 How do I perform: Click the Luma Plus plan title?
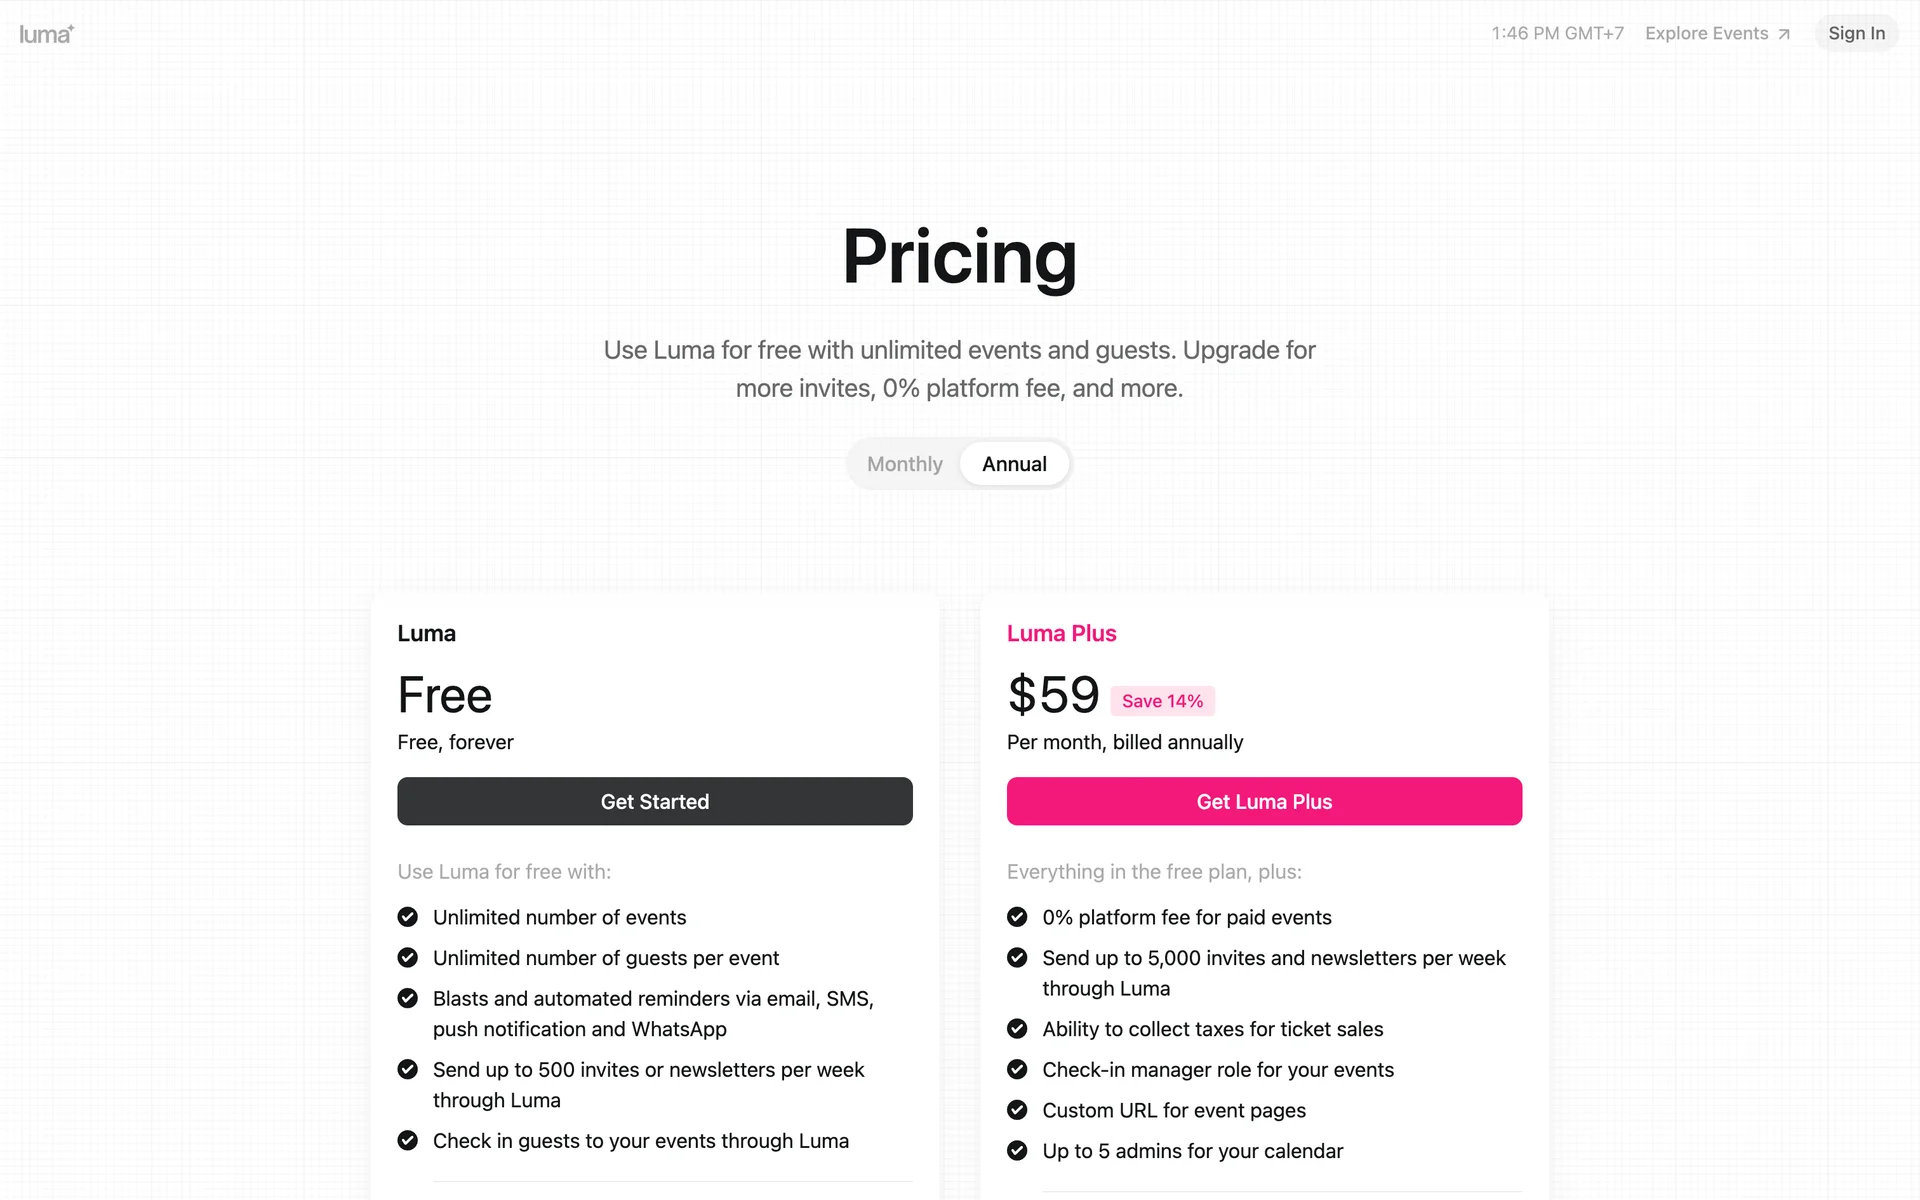1061,633
